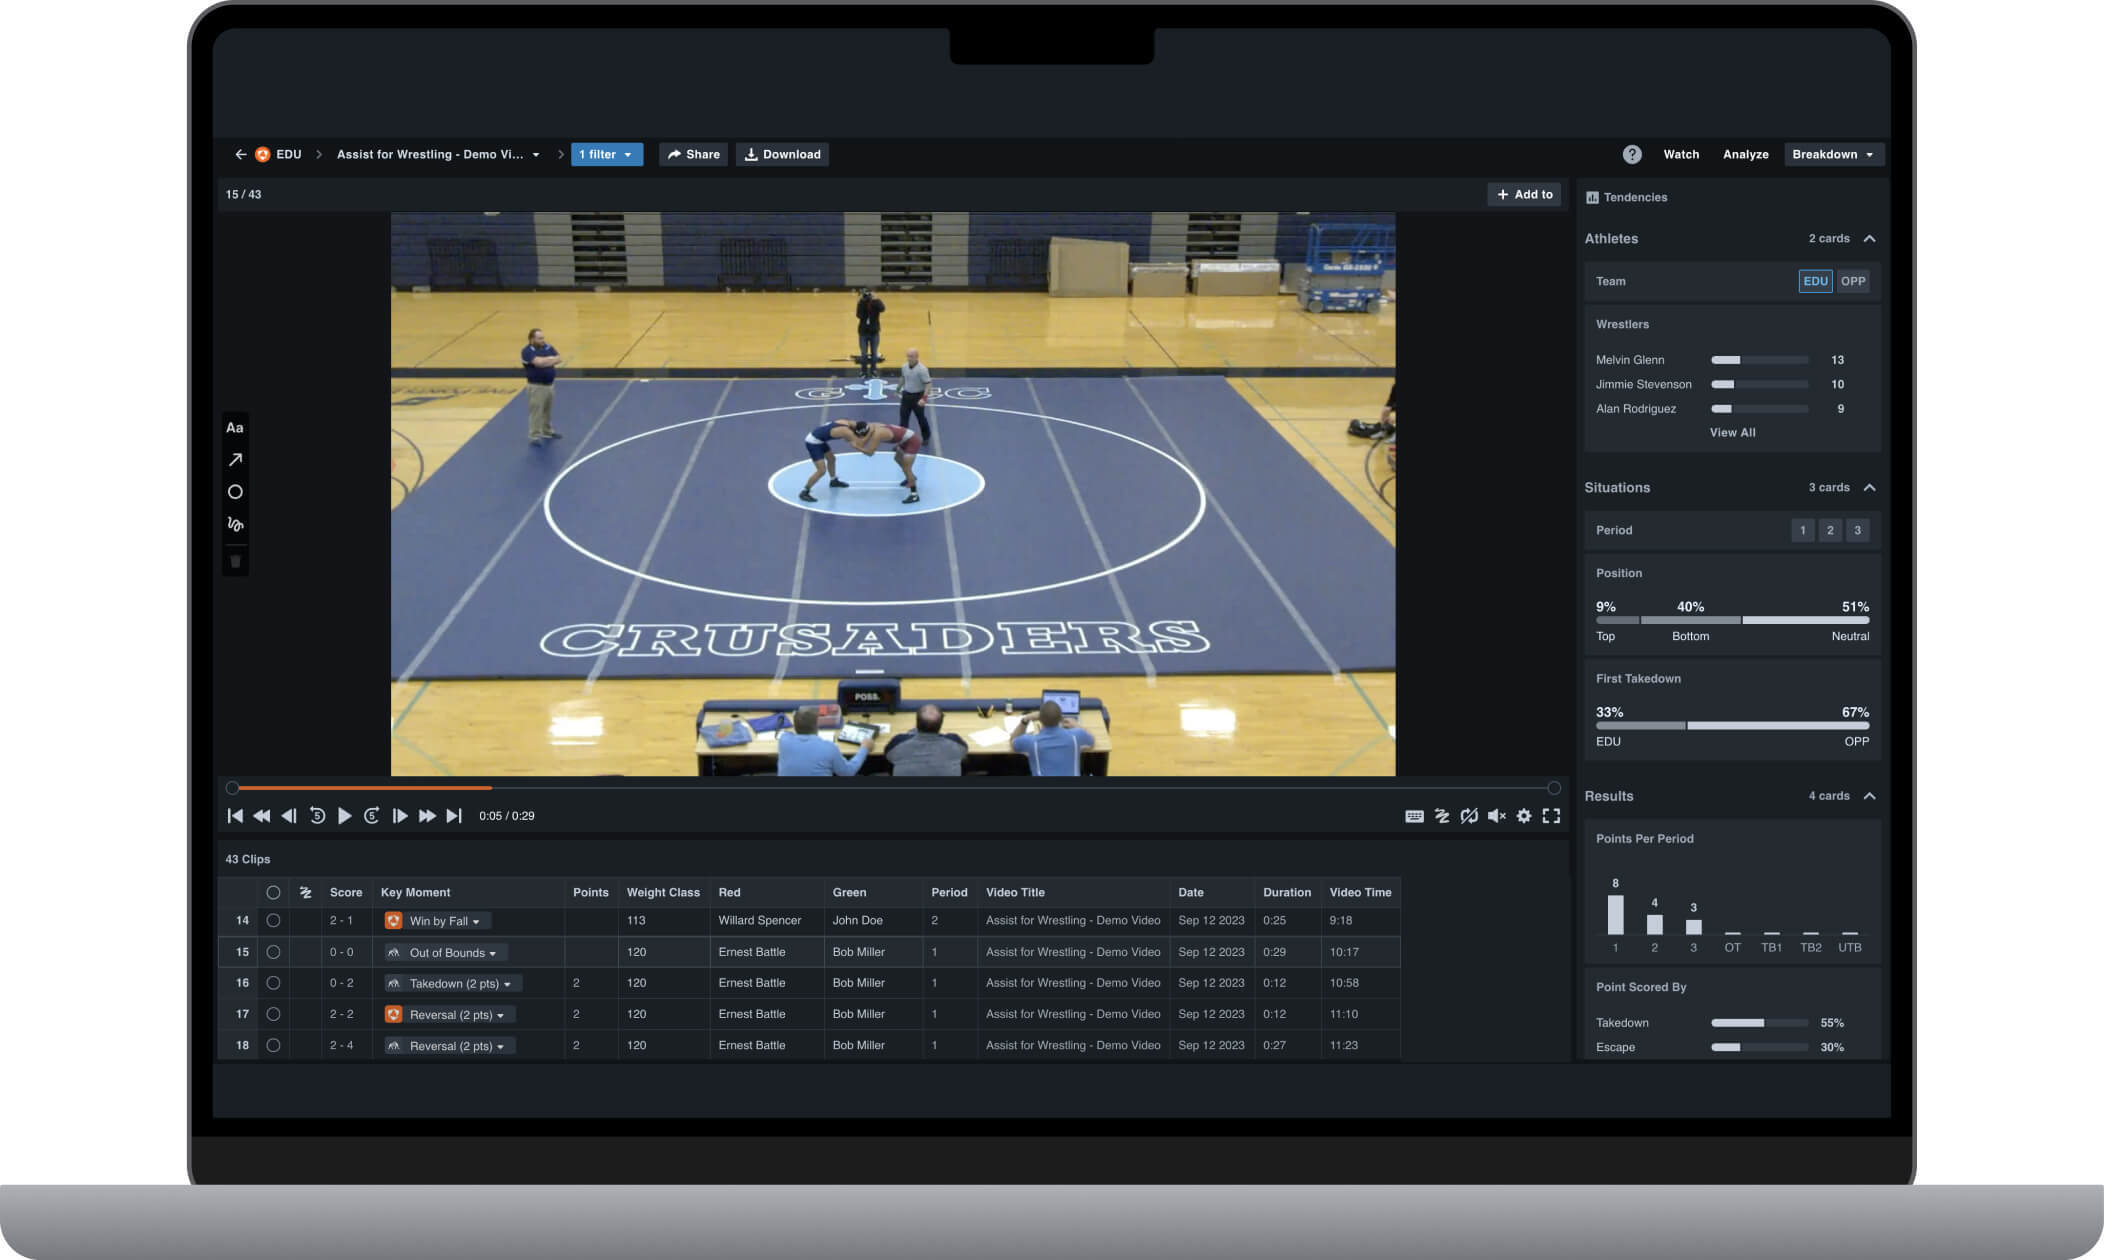This screenshot has width=2104, height=1260.
Task: Switch the Team filter to OPP
Action: (x=1853, y=281)
